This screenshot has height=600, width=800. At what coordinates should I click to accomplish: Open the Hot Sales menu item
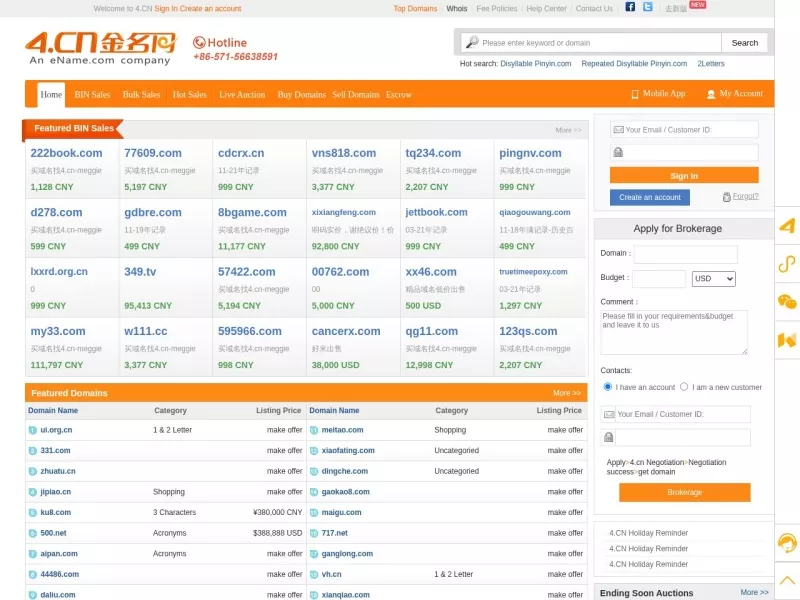point(190,94)
